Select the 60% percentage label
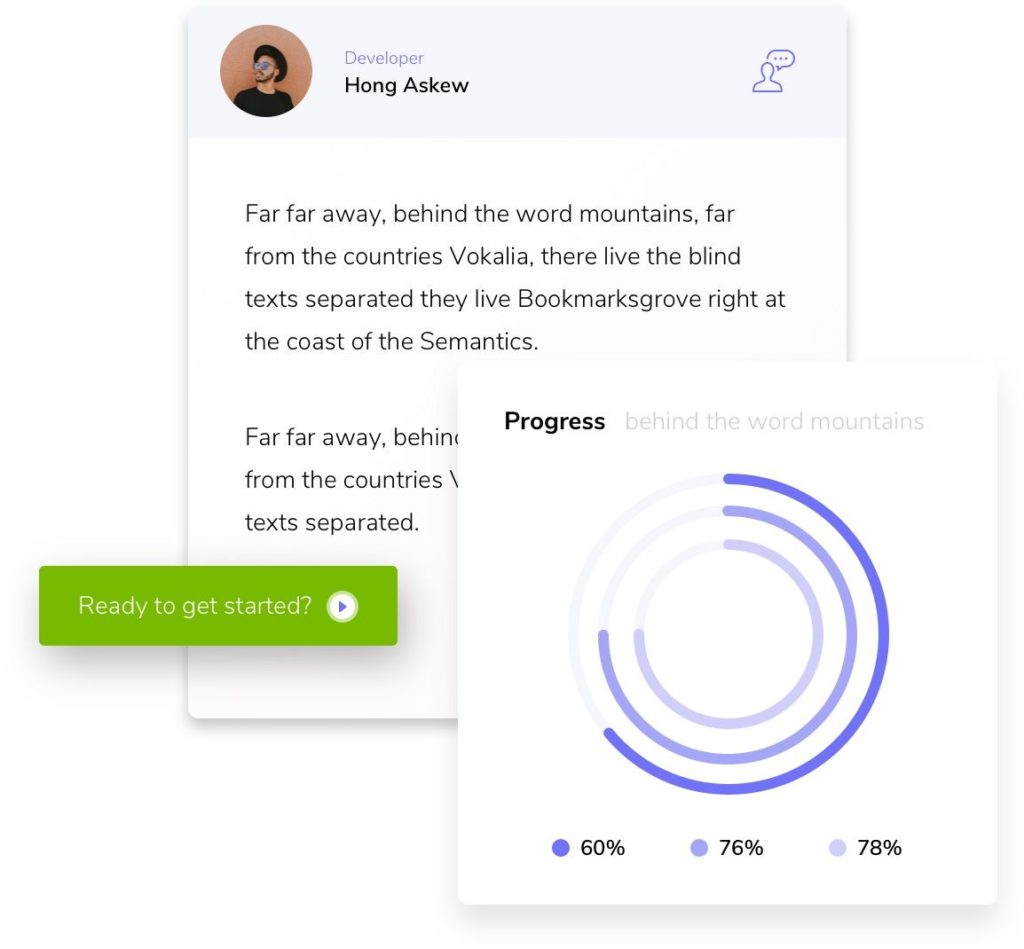 click(602, 848)
